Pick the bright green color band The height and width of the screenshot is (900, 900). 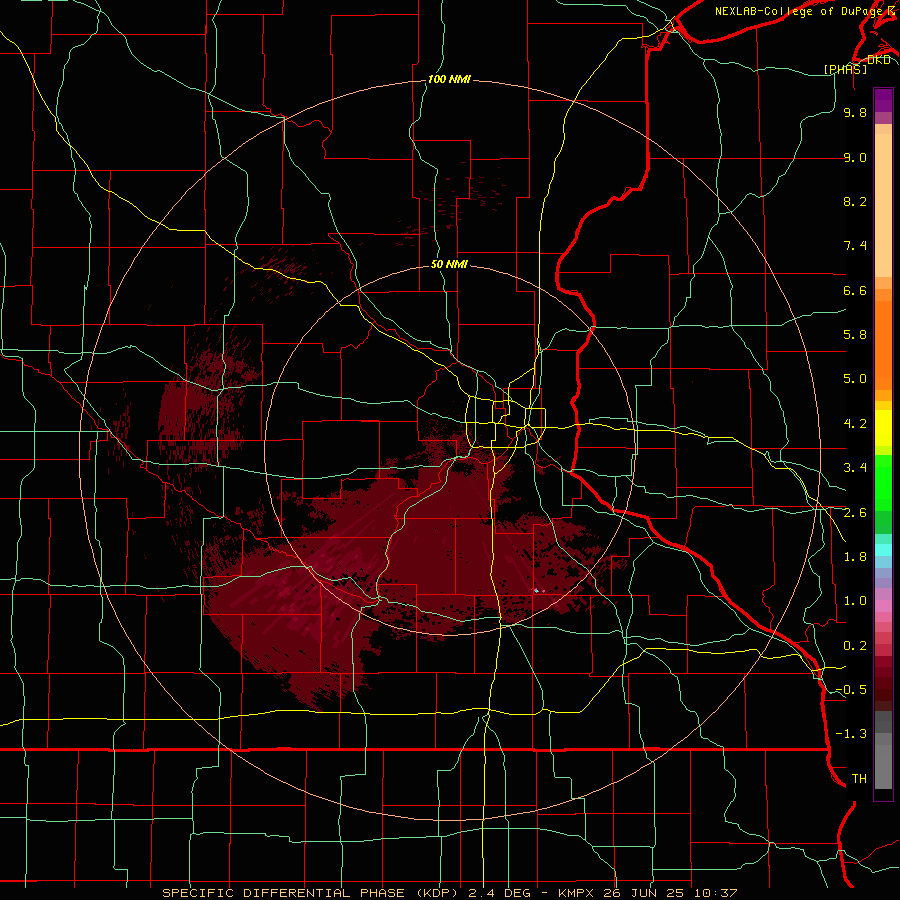point(883,483)
